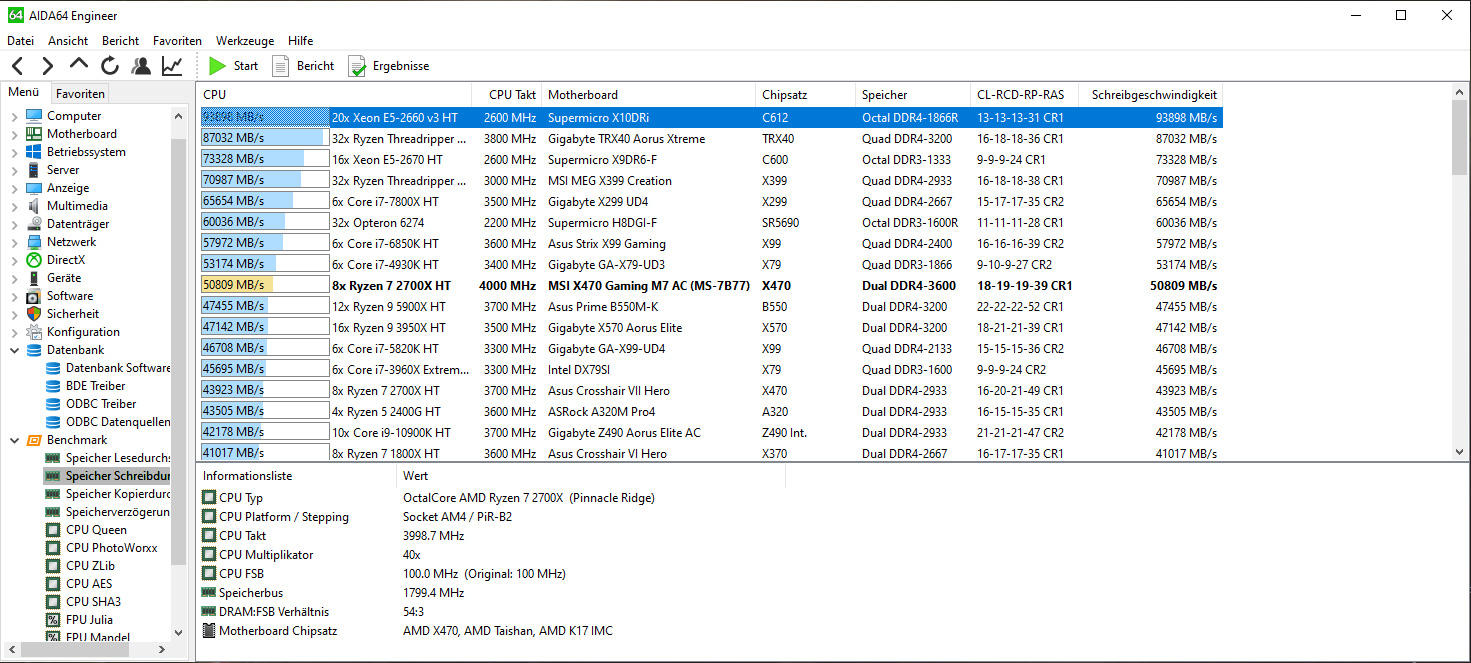Click the Bericht document button in the toolbar

pyautogui.click(x=303, y=66)
